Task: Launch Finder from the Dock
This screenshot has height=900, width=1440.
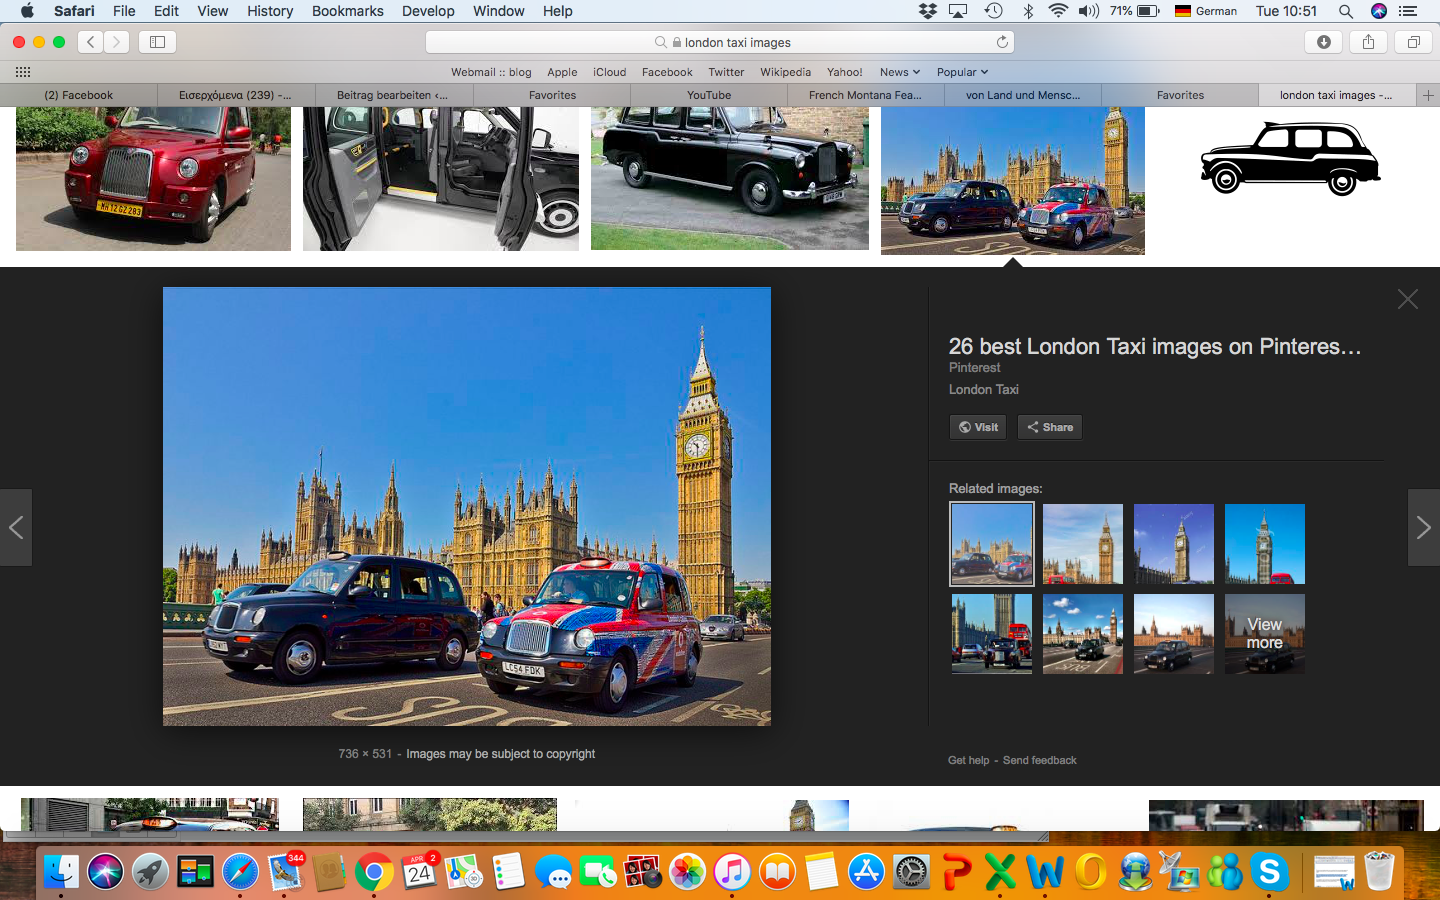Action: (61, 872)
